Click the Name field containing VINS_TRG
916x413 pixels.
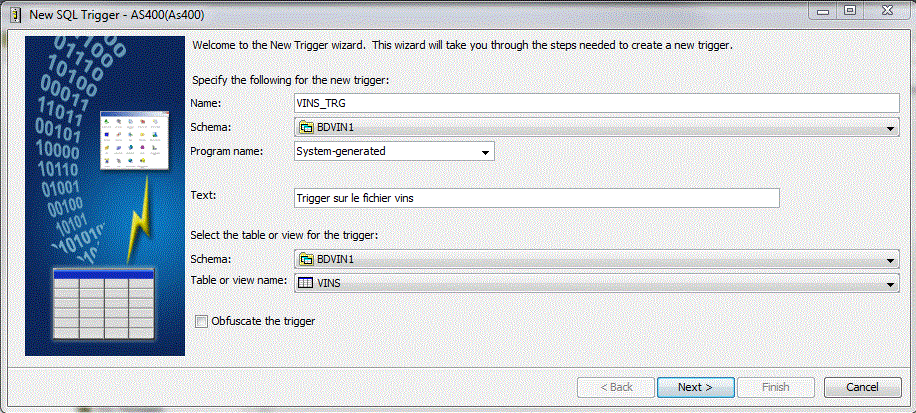596,103
